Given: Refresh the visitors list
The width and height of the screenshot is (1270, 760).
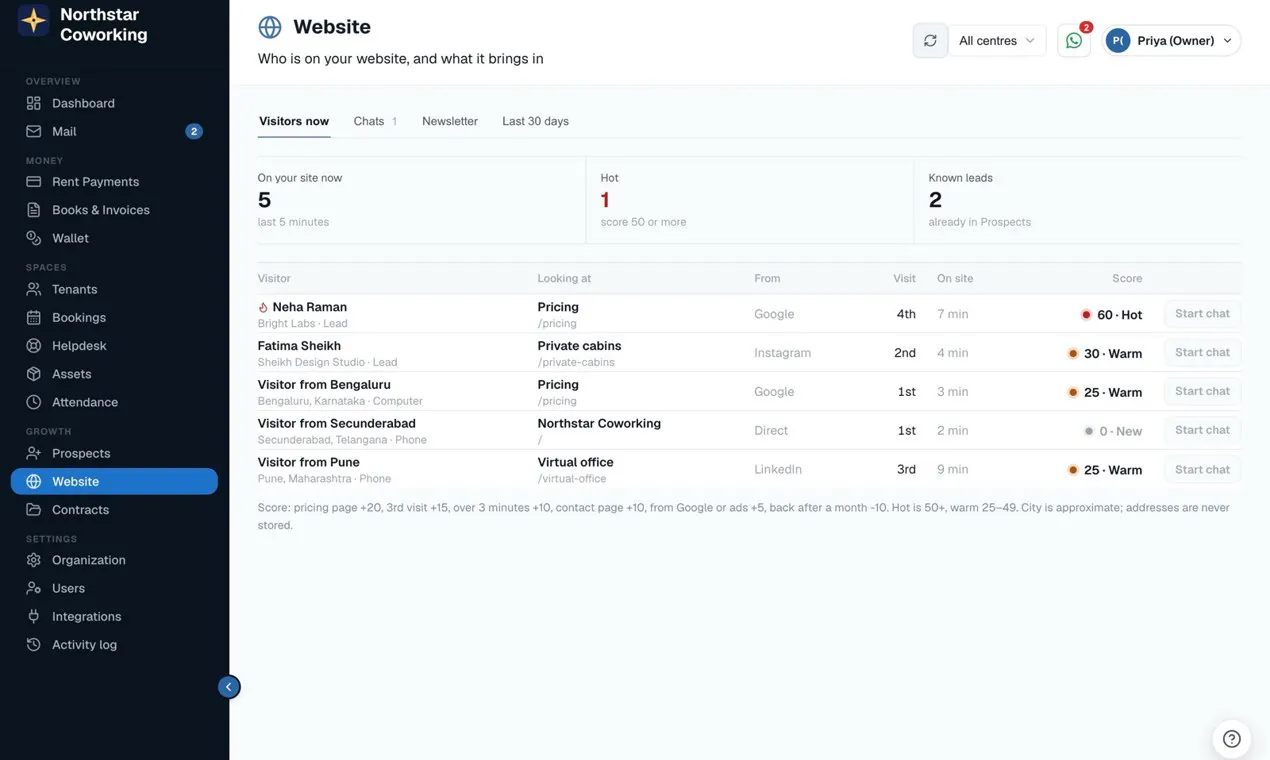Looking at the screenshot, I should point(930,41).
